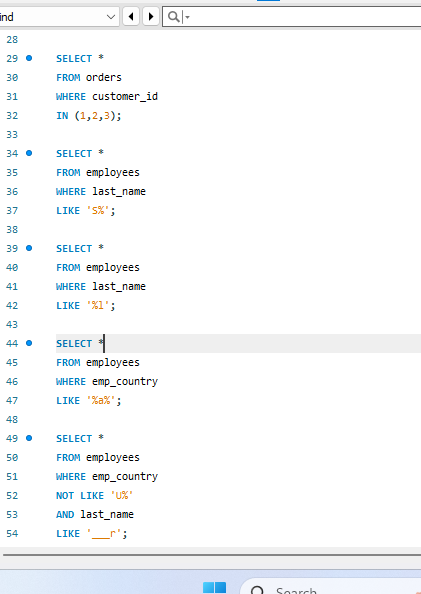Click 'FROM orders' on line 30

click(x=89, y=78)
